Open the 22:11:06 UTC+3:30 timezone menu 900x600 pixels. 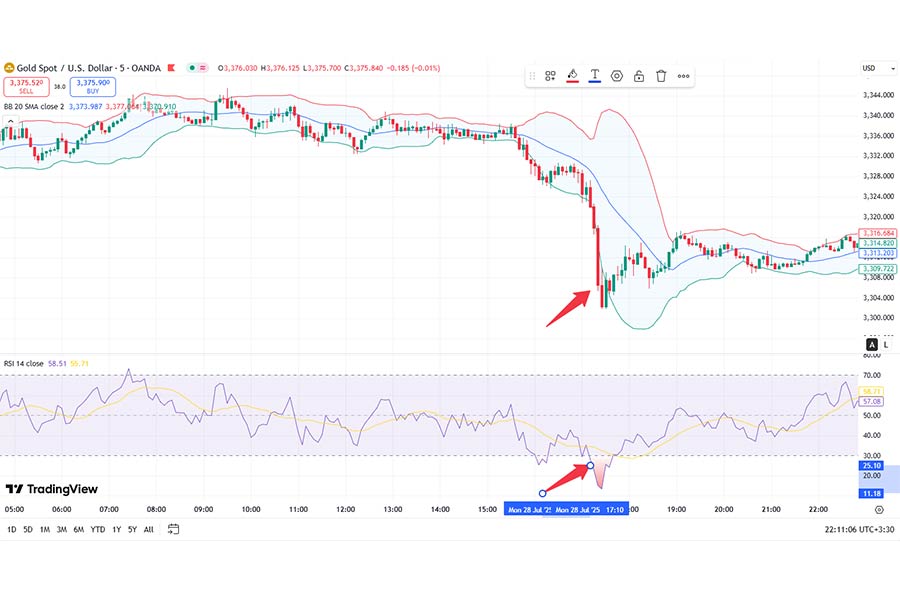(859, 529)
